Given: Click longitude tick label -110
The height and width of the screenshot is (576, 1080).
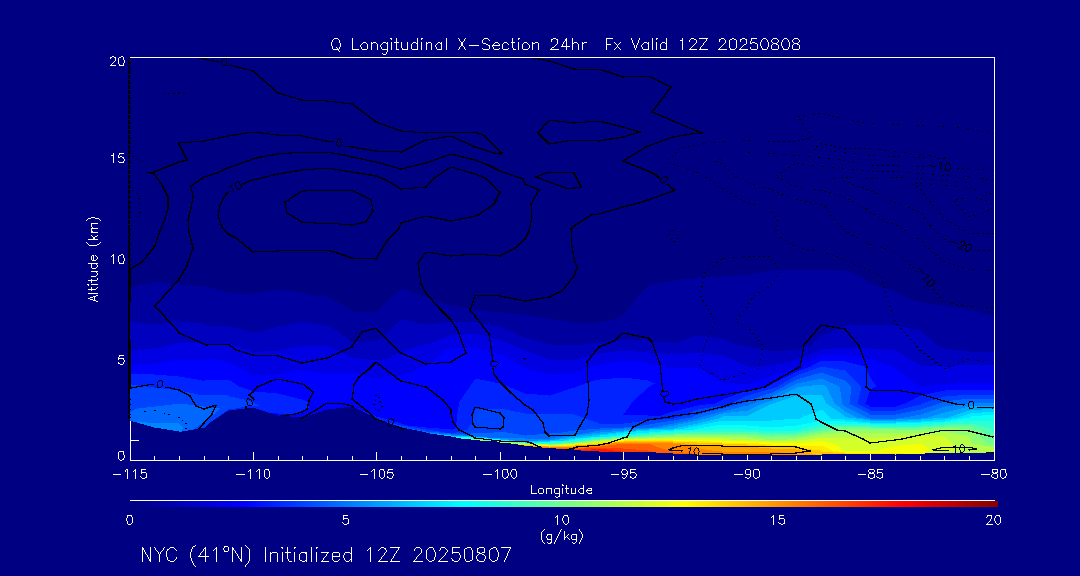Looking at the screenshot, I should tap(253, 475).
